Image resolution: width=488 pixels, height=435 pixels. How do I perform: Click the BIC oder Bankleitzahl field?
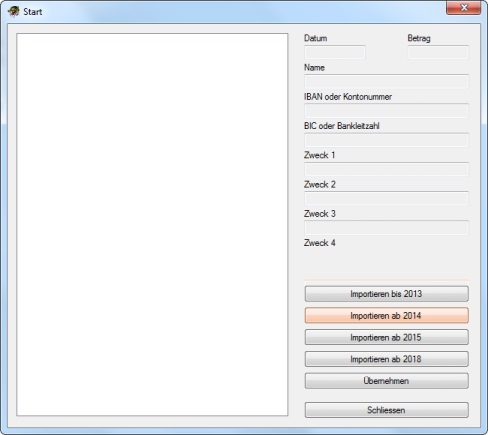tap(386, 140)
